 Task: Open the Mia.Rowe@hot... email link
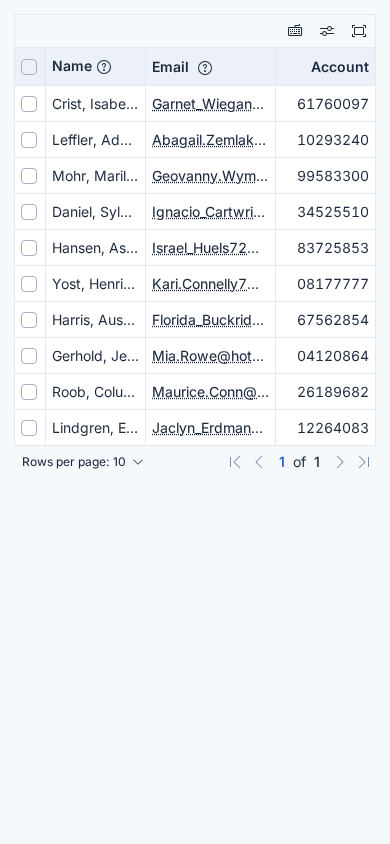click(208, 356)
